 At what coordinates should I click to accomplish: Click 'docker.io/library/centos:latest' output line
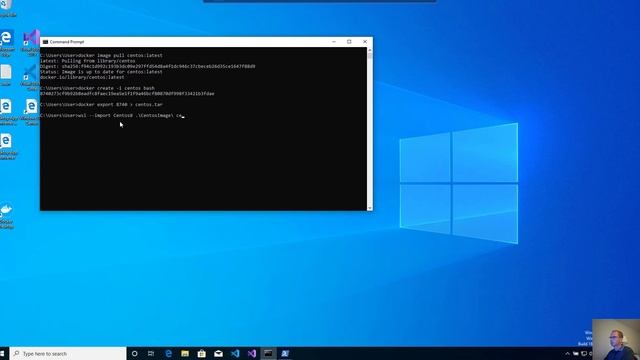82,77
